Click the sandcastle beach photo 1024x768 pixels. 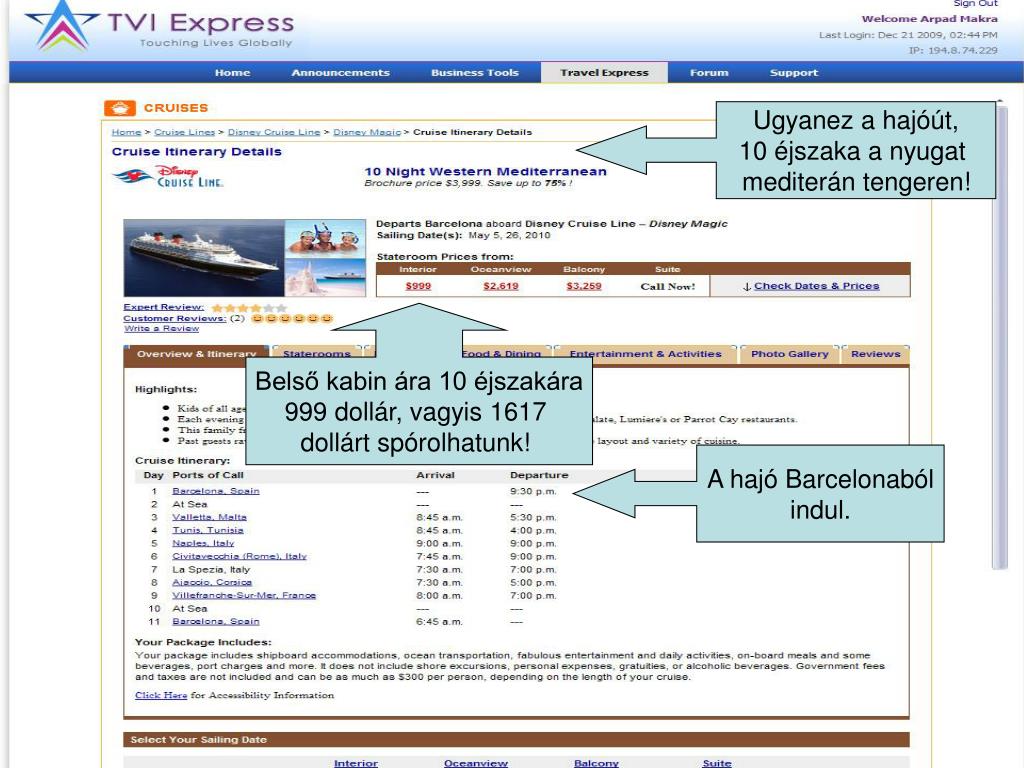(x=325, y=278)
